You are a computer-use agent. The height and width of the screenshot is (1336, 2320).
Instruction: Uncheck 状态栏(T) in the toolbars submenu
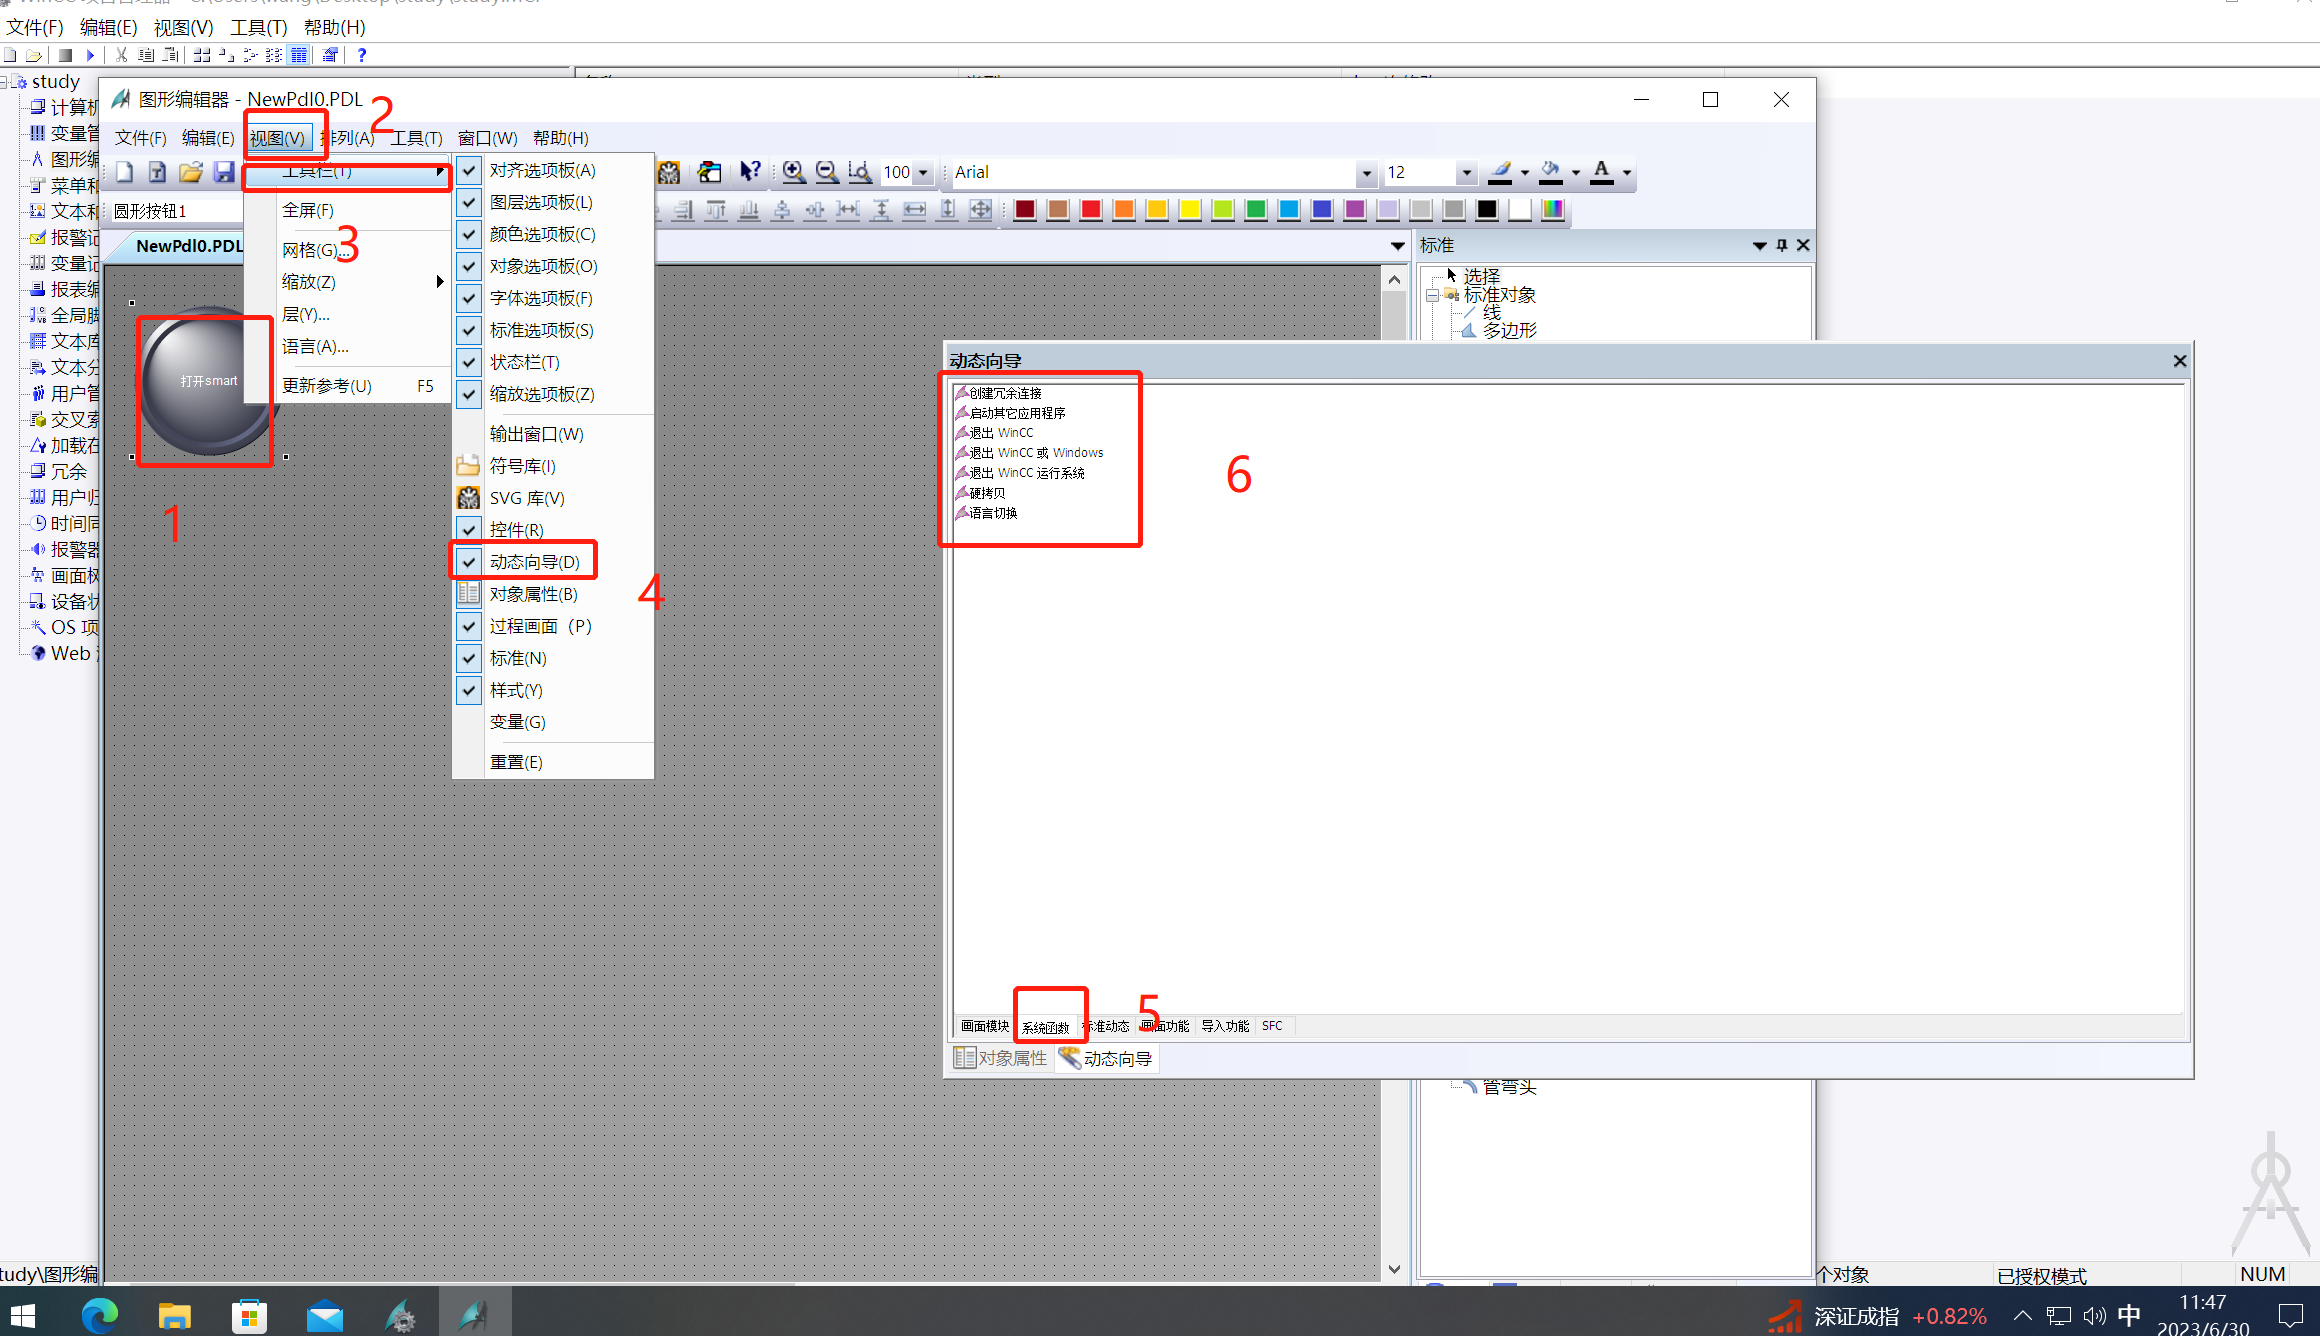point(524,362)
